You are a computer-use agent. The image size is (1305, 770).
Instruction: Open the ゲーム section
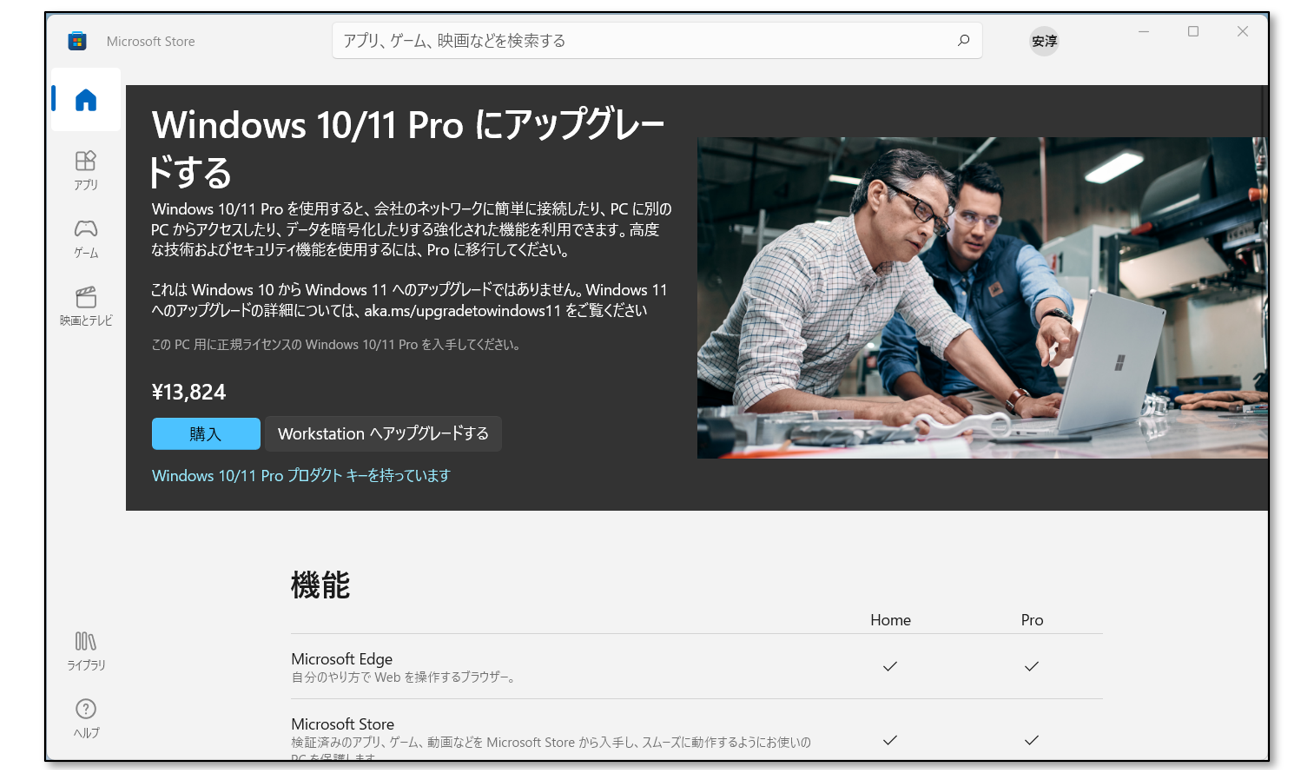[86, 238]
